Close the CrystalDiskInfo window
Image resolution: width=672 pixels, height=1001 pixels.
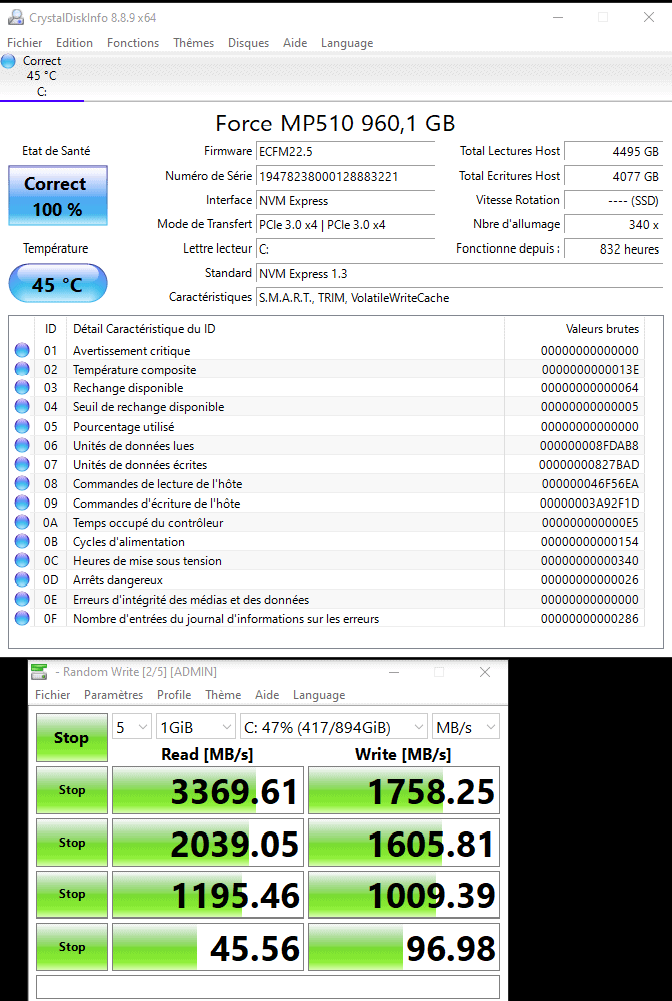click(x=649, y=18)
